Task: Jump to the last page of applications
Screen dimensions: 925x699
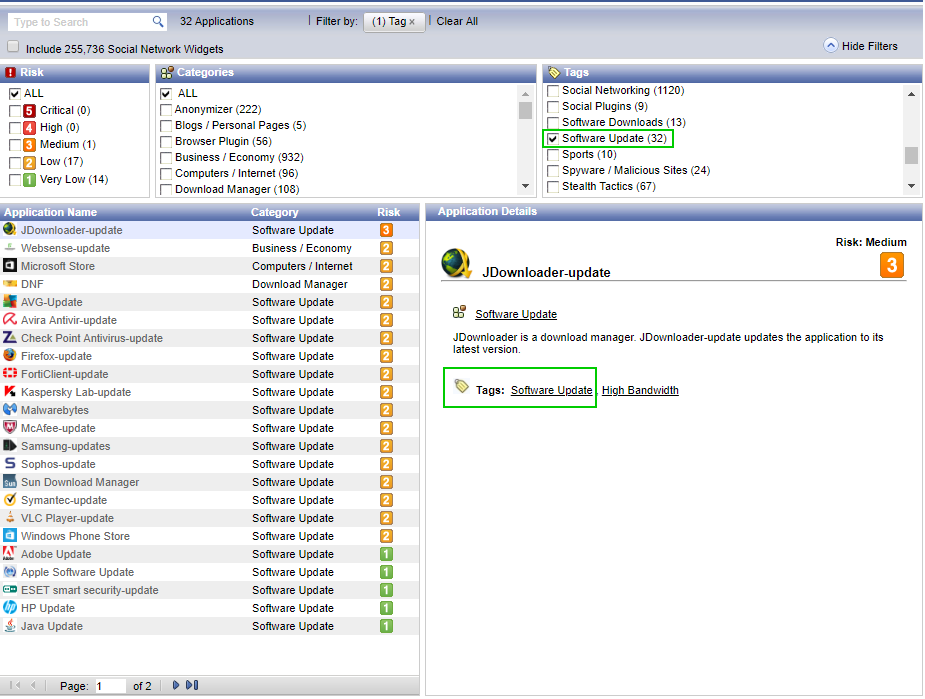Action: (192, 685)
